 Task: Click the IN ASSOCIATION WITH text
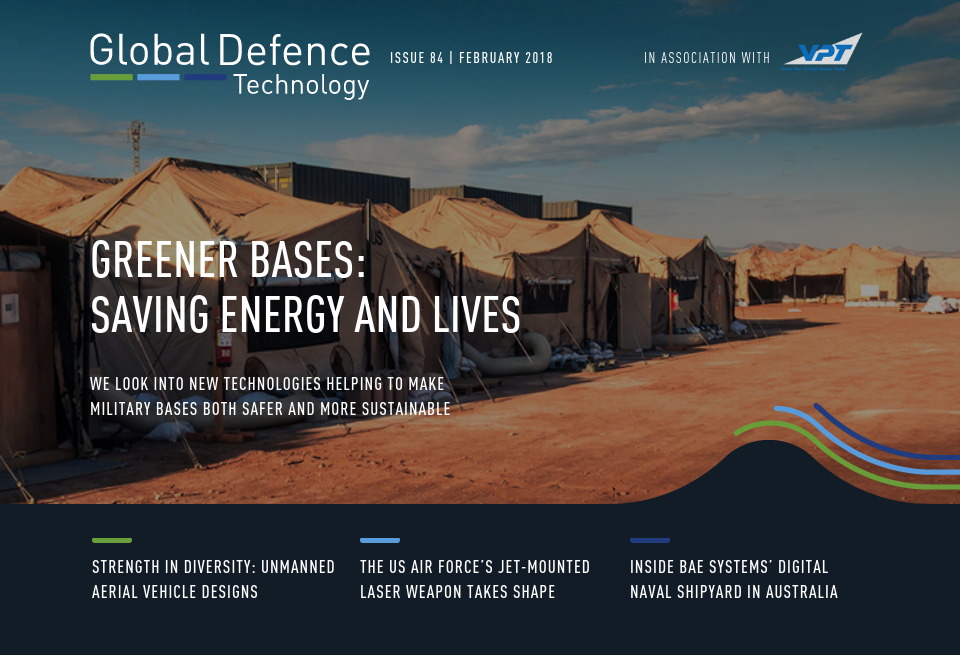coord(707,58)
